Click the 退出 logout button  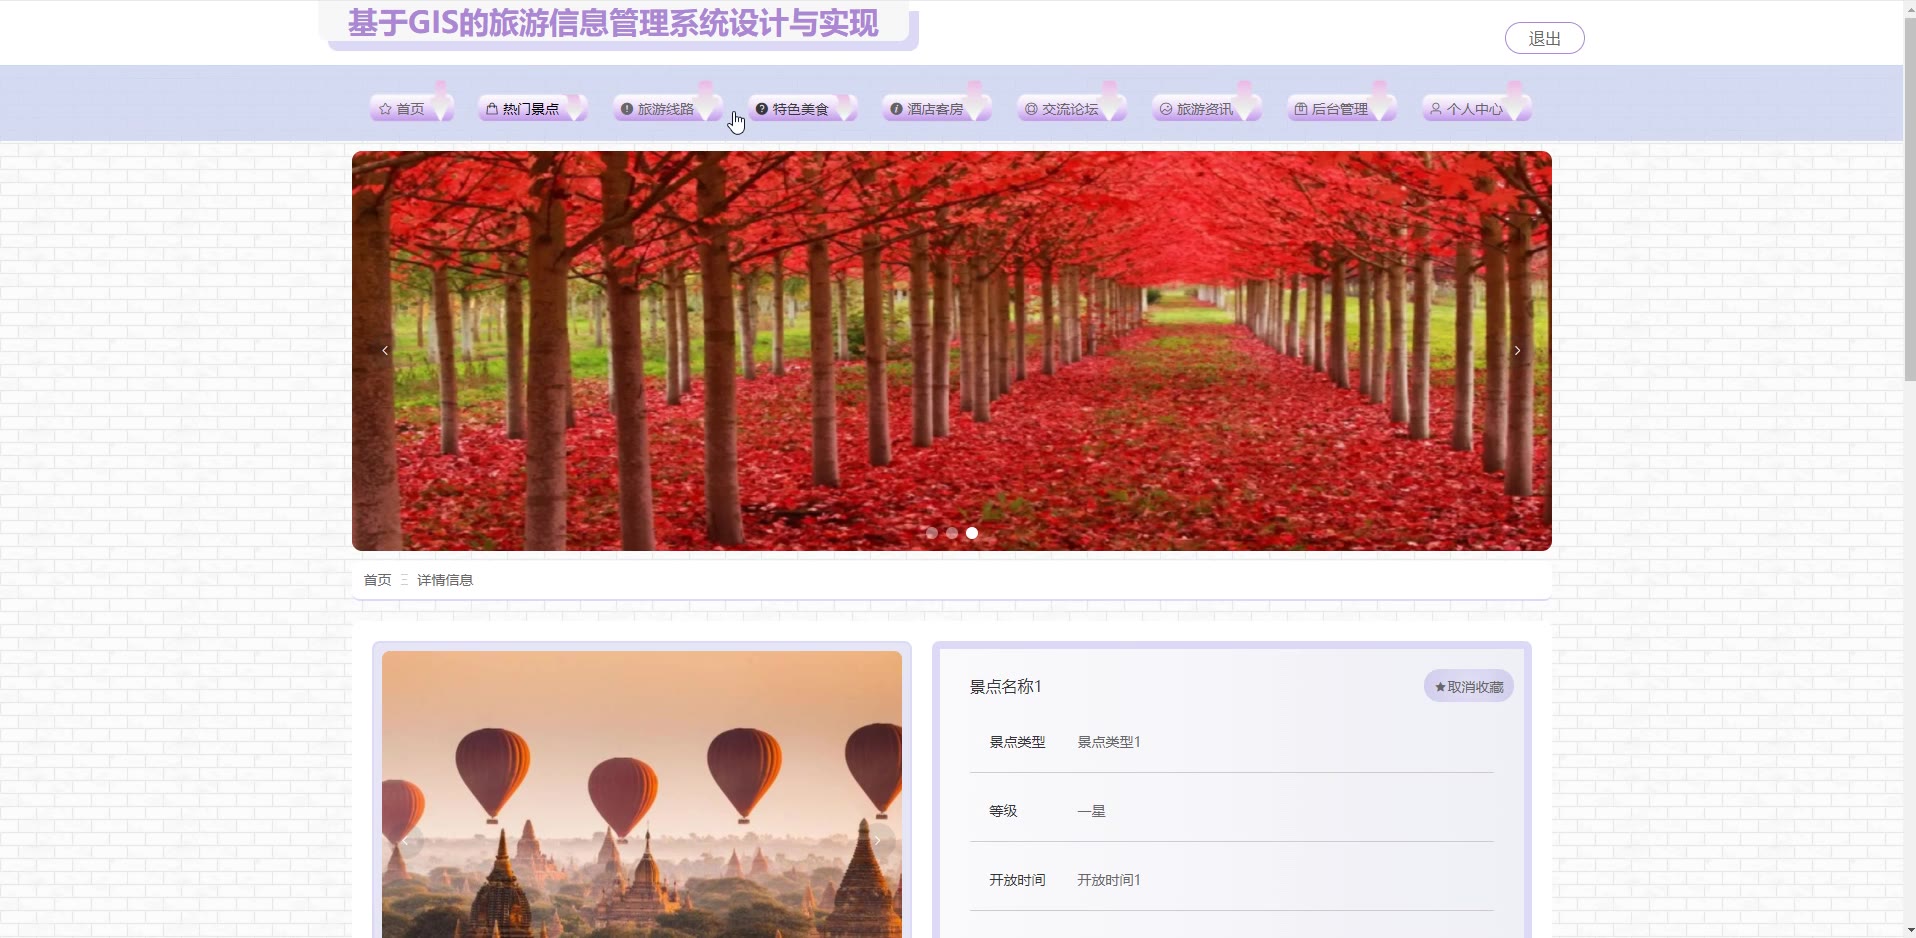(x=1544, y=38)
